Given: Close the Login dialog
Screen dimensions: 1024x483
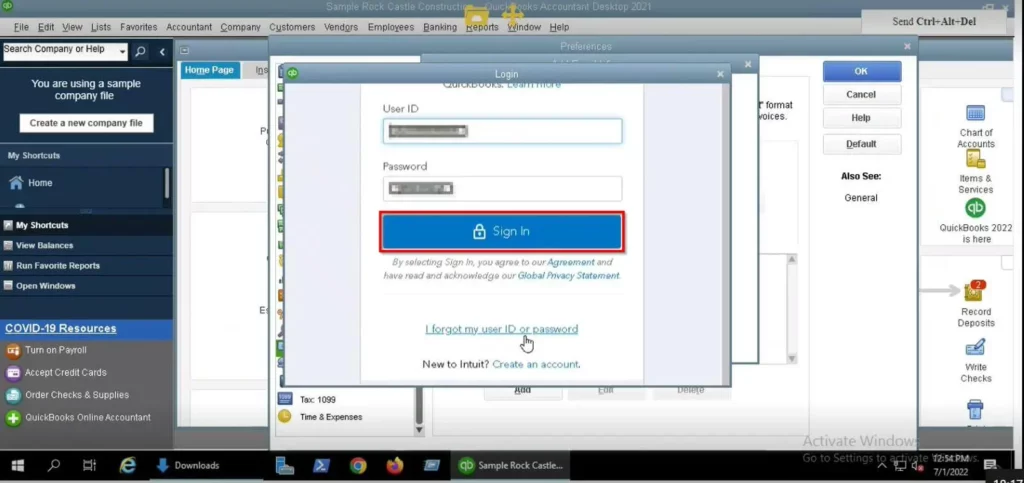Looking at the screenshot, I should [720, 74].
